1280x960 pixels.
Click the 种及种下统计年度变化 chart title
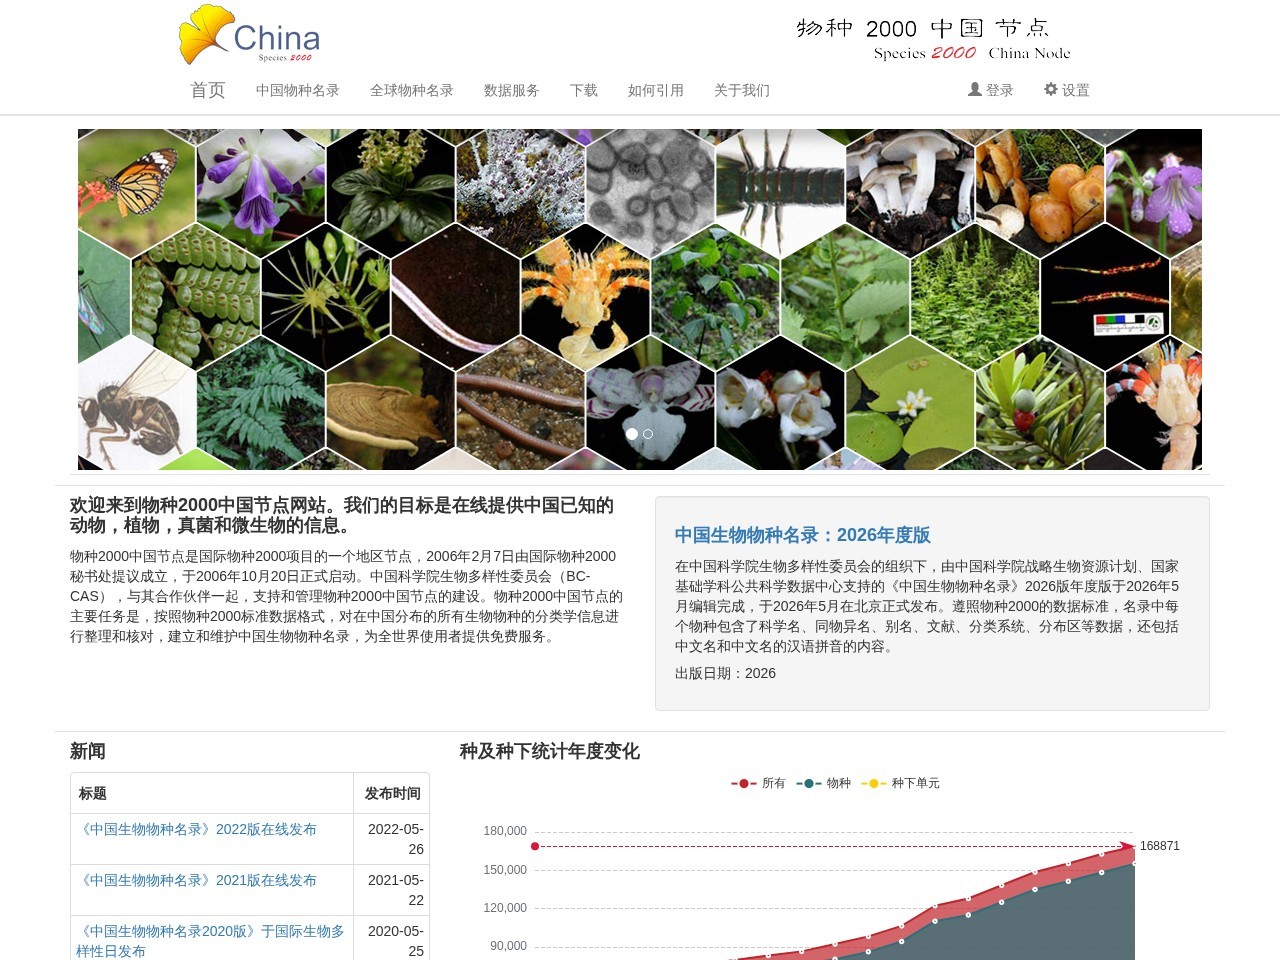pos(549,751)
